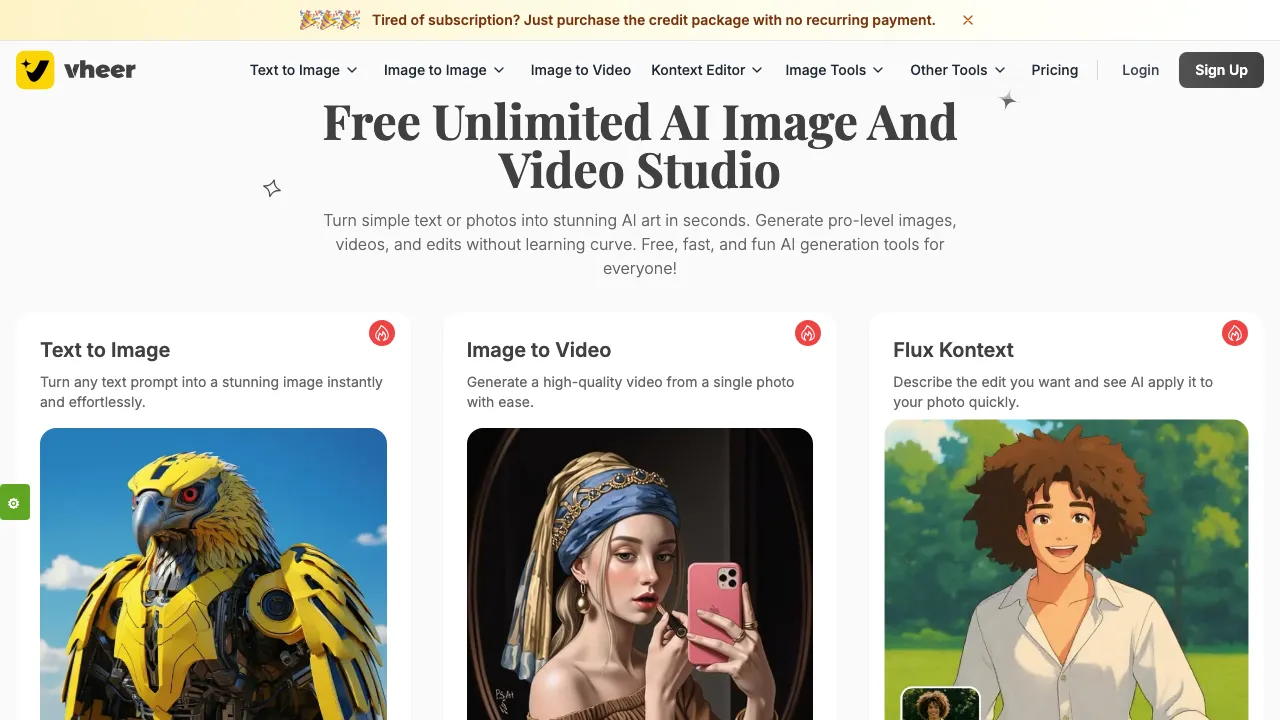
Task: Click the Login link
Action: tap(1140, 70)
